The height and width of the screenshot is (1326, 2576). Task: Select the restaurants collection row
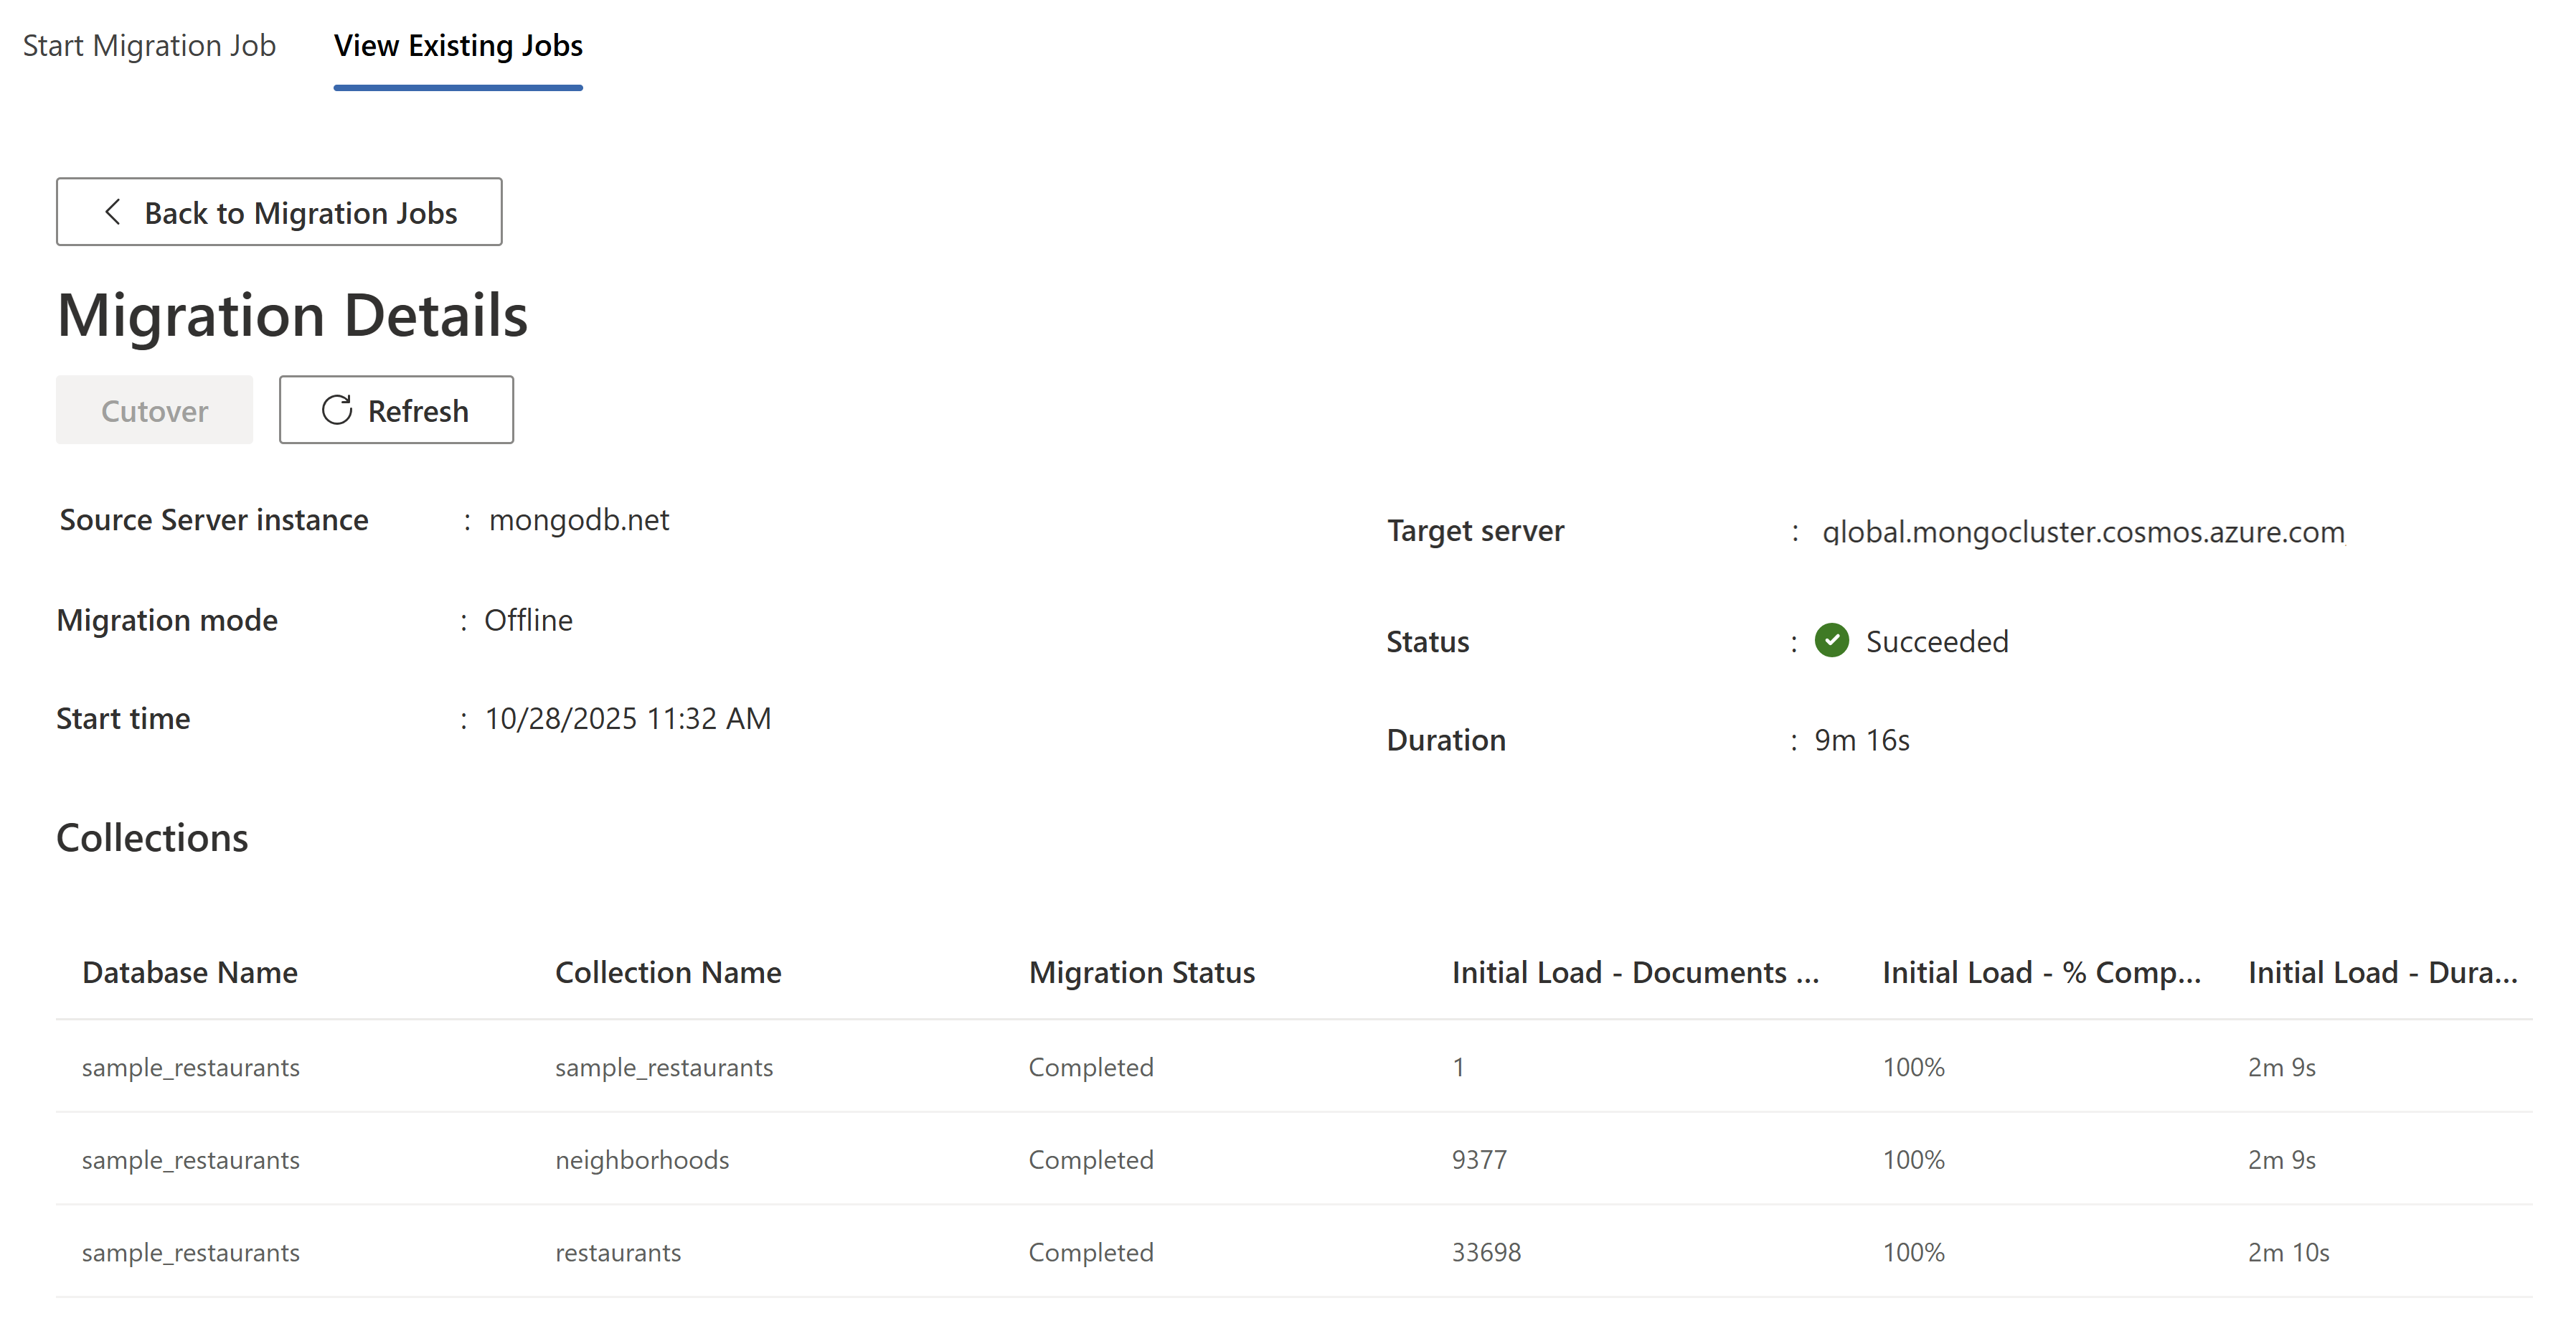point(618,1252)
